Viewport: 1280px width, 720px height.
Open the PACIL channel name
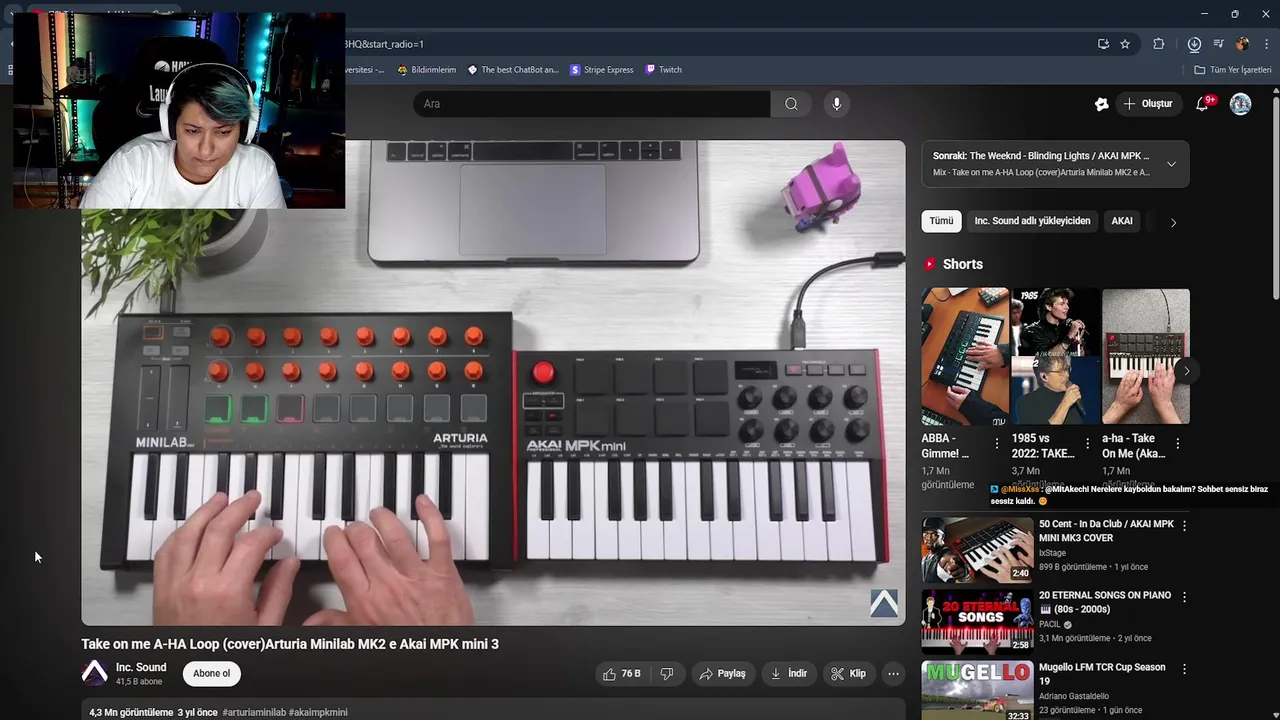[x=1050, y=624]
